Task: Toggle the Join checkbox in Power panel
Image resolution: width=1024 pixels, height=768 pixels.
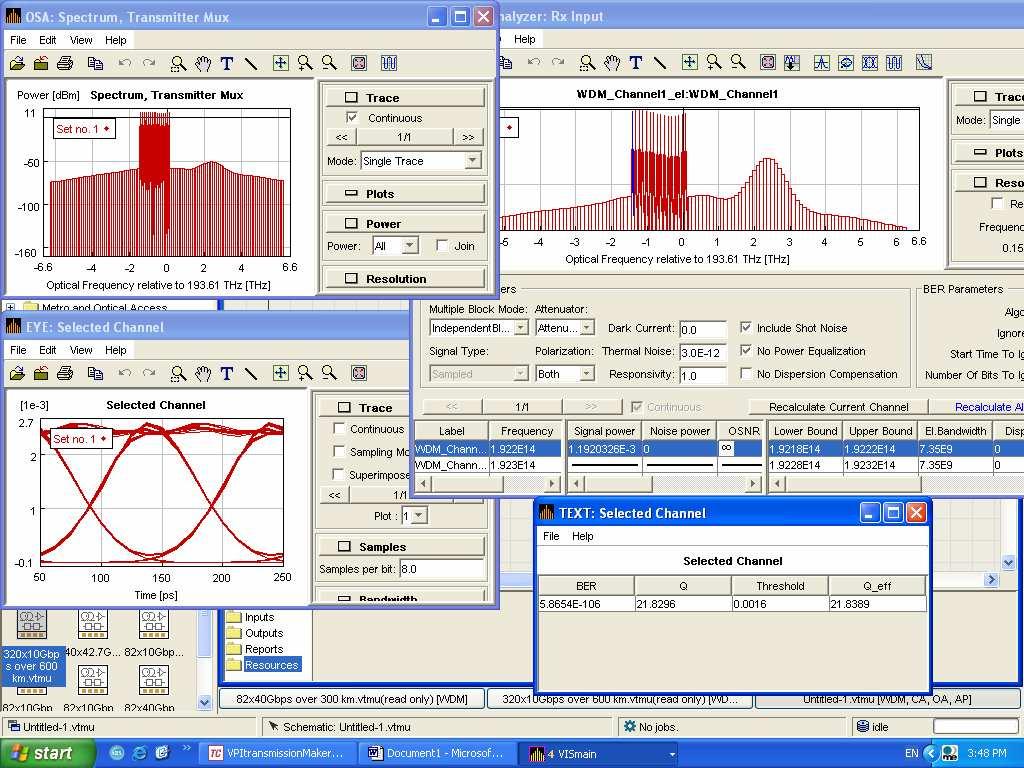Action: 442,246
